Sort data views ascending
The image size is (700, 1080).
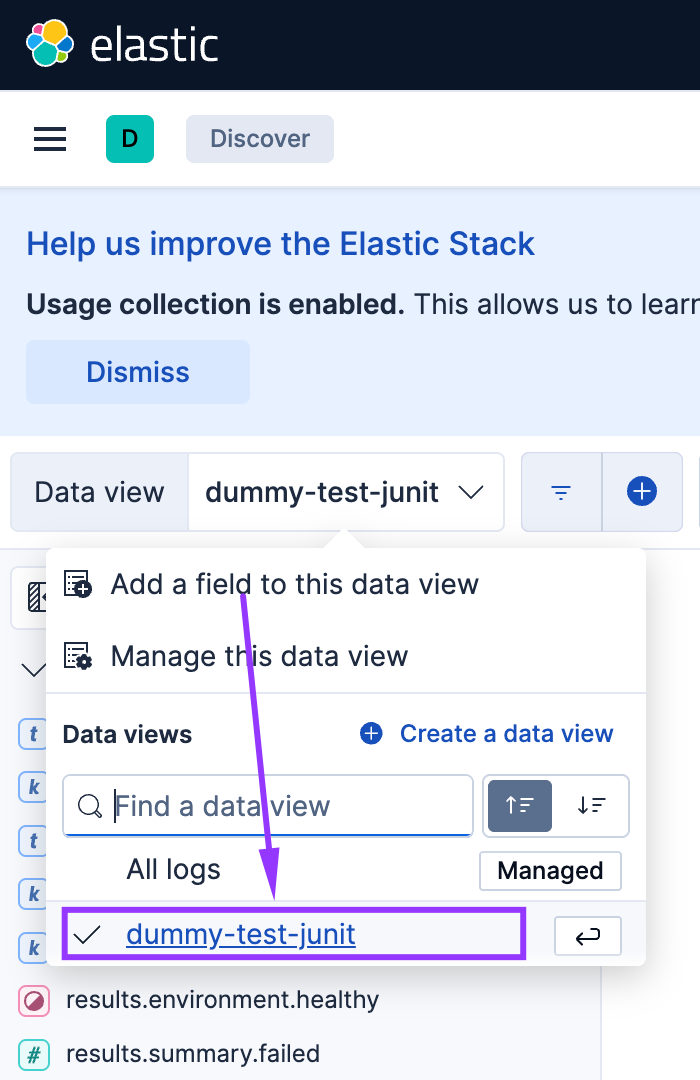click(x=520, y=806)
